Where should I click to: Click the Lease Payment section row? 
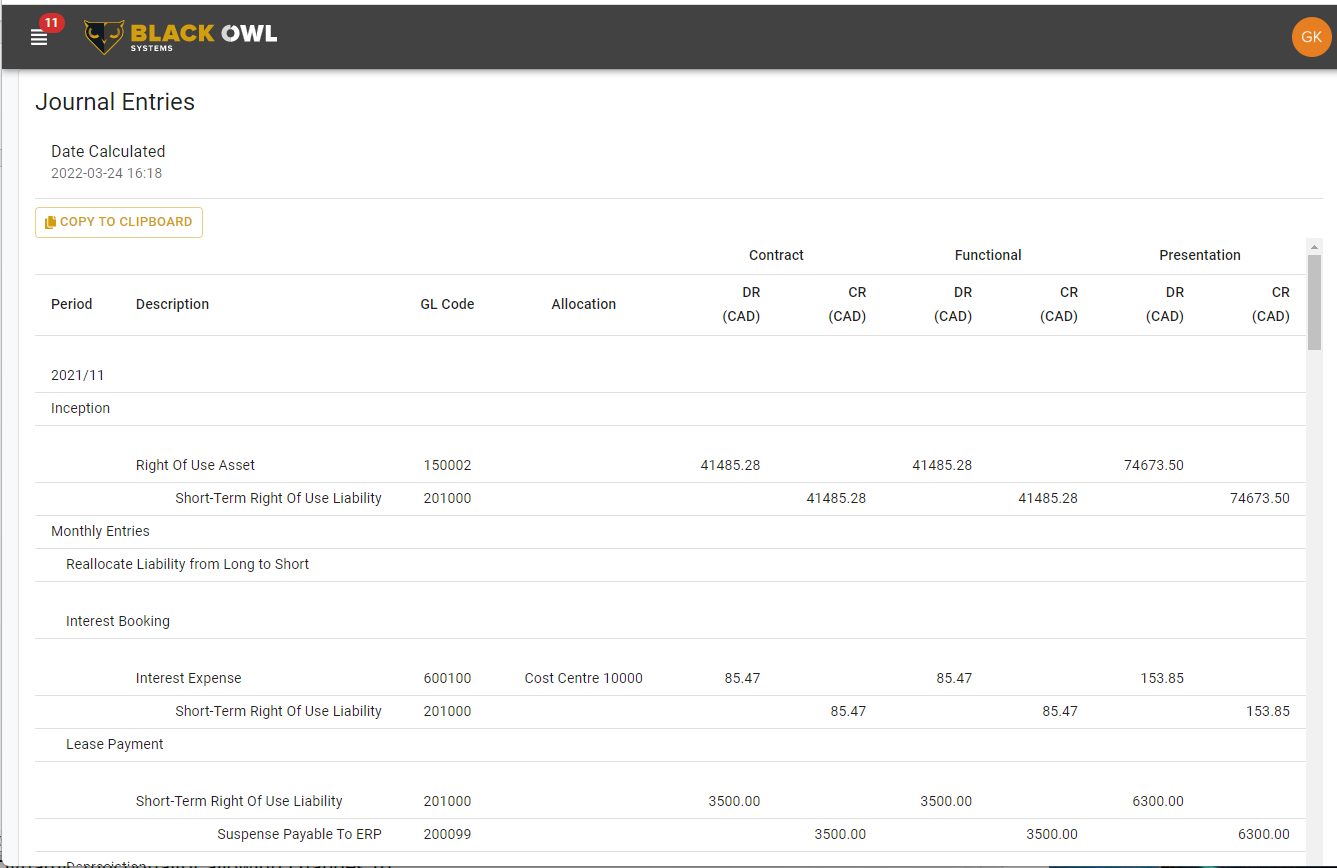coord(115,744)
